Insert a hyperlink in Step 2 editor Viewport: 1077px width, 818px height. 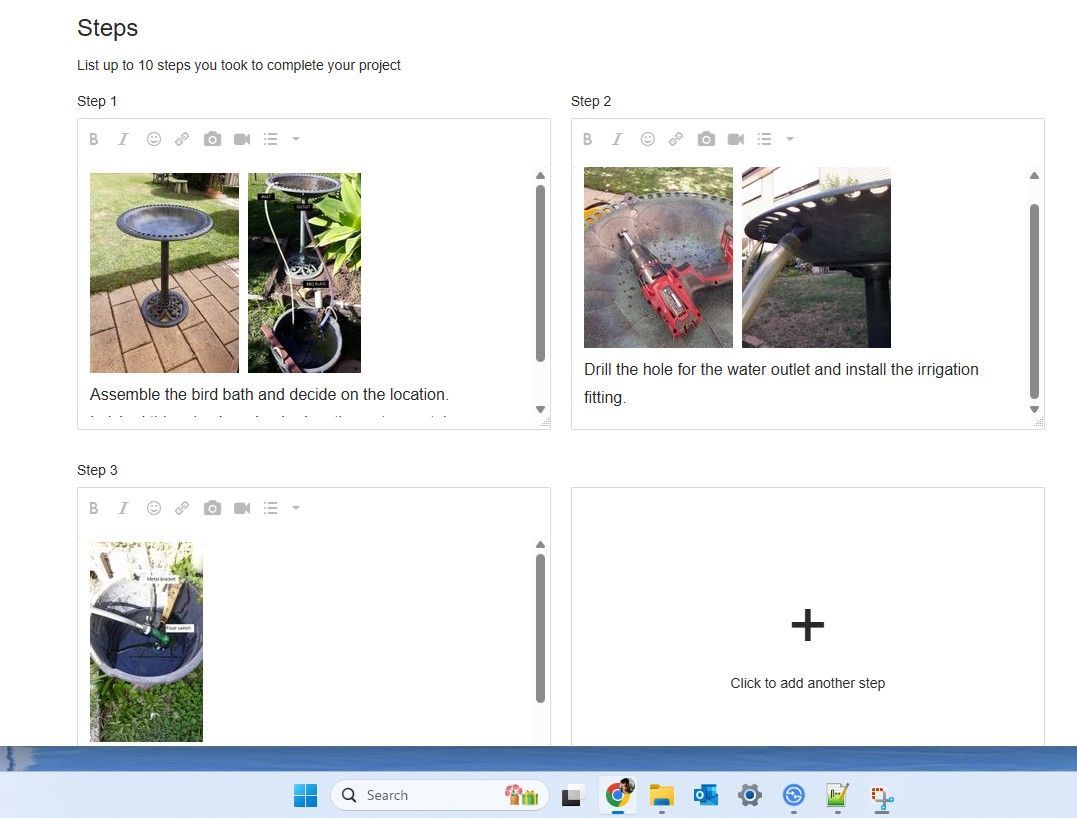coord(676,139)
